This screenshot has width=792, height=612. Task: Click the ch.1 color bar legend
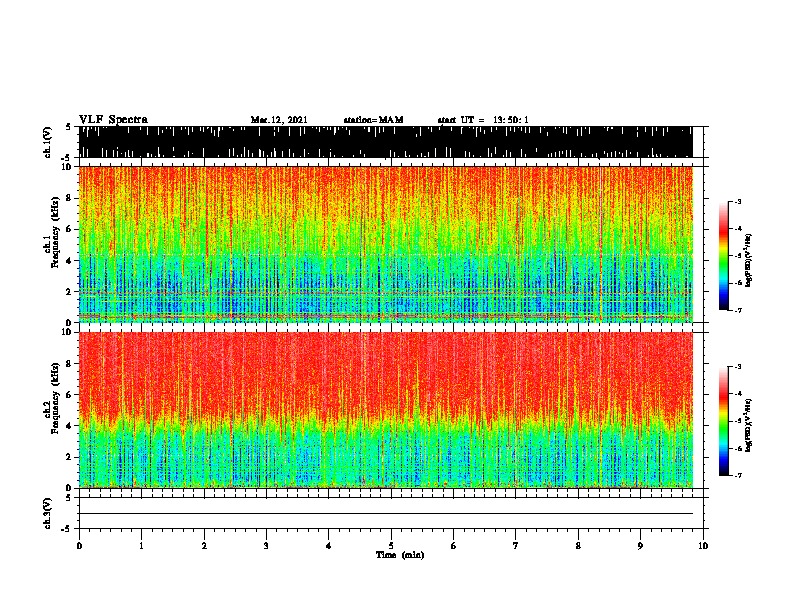pyautogui.click(x=723, y=256)
